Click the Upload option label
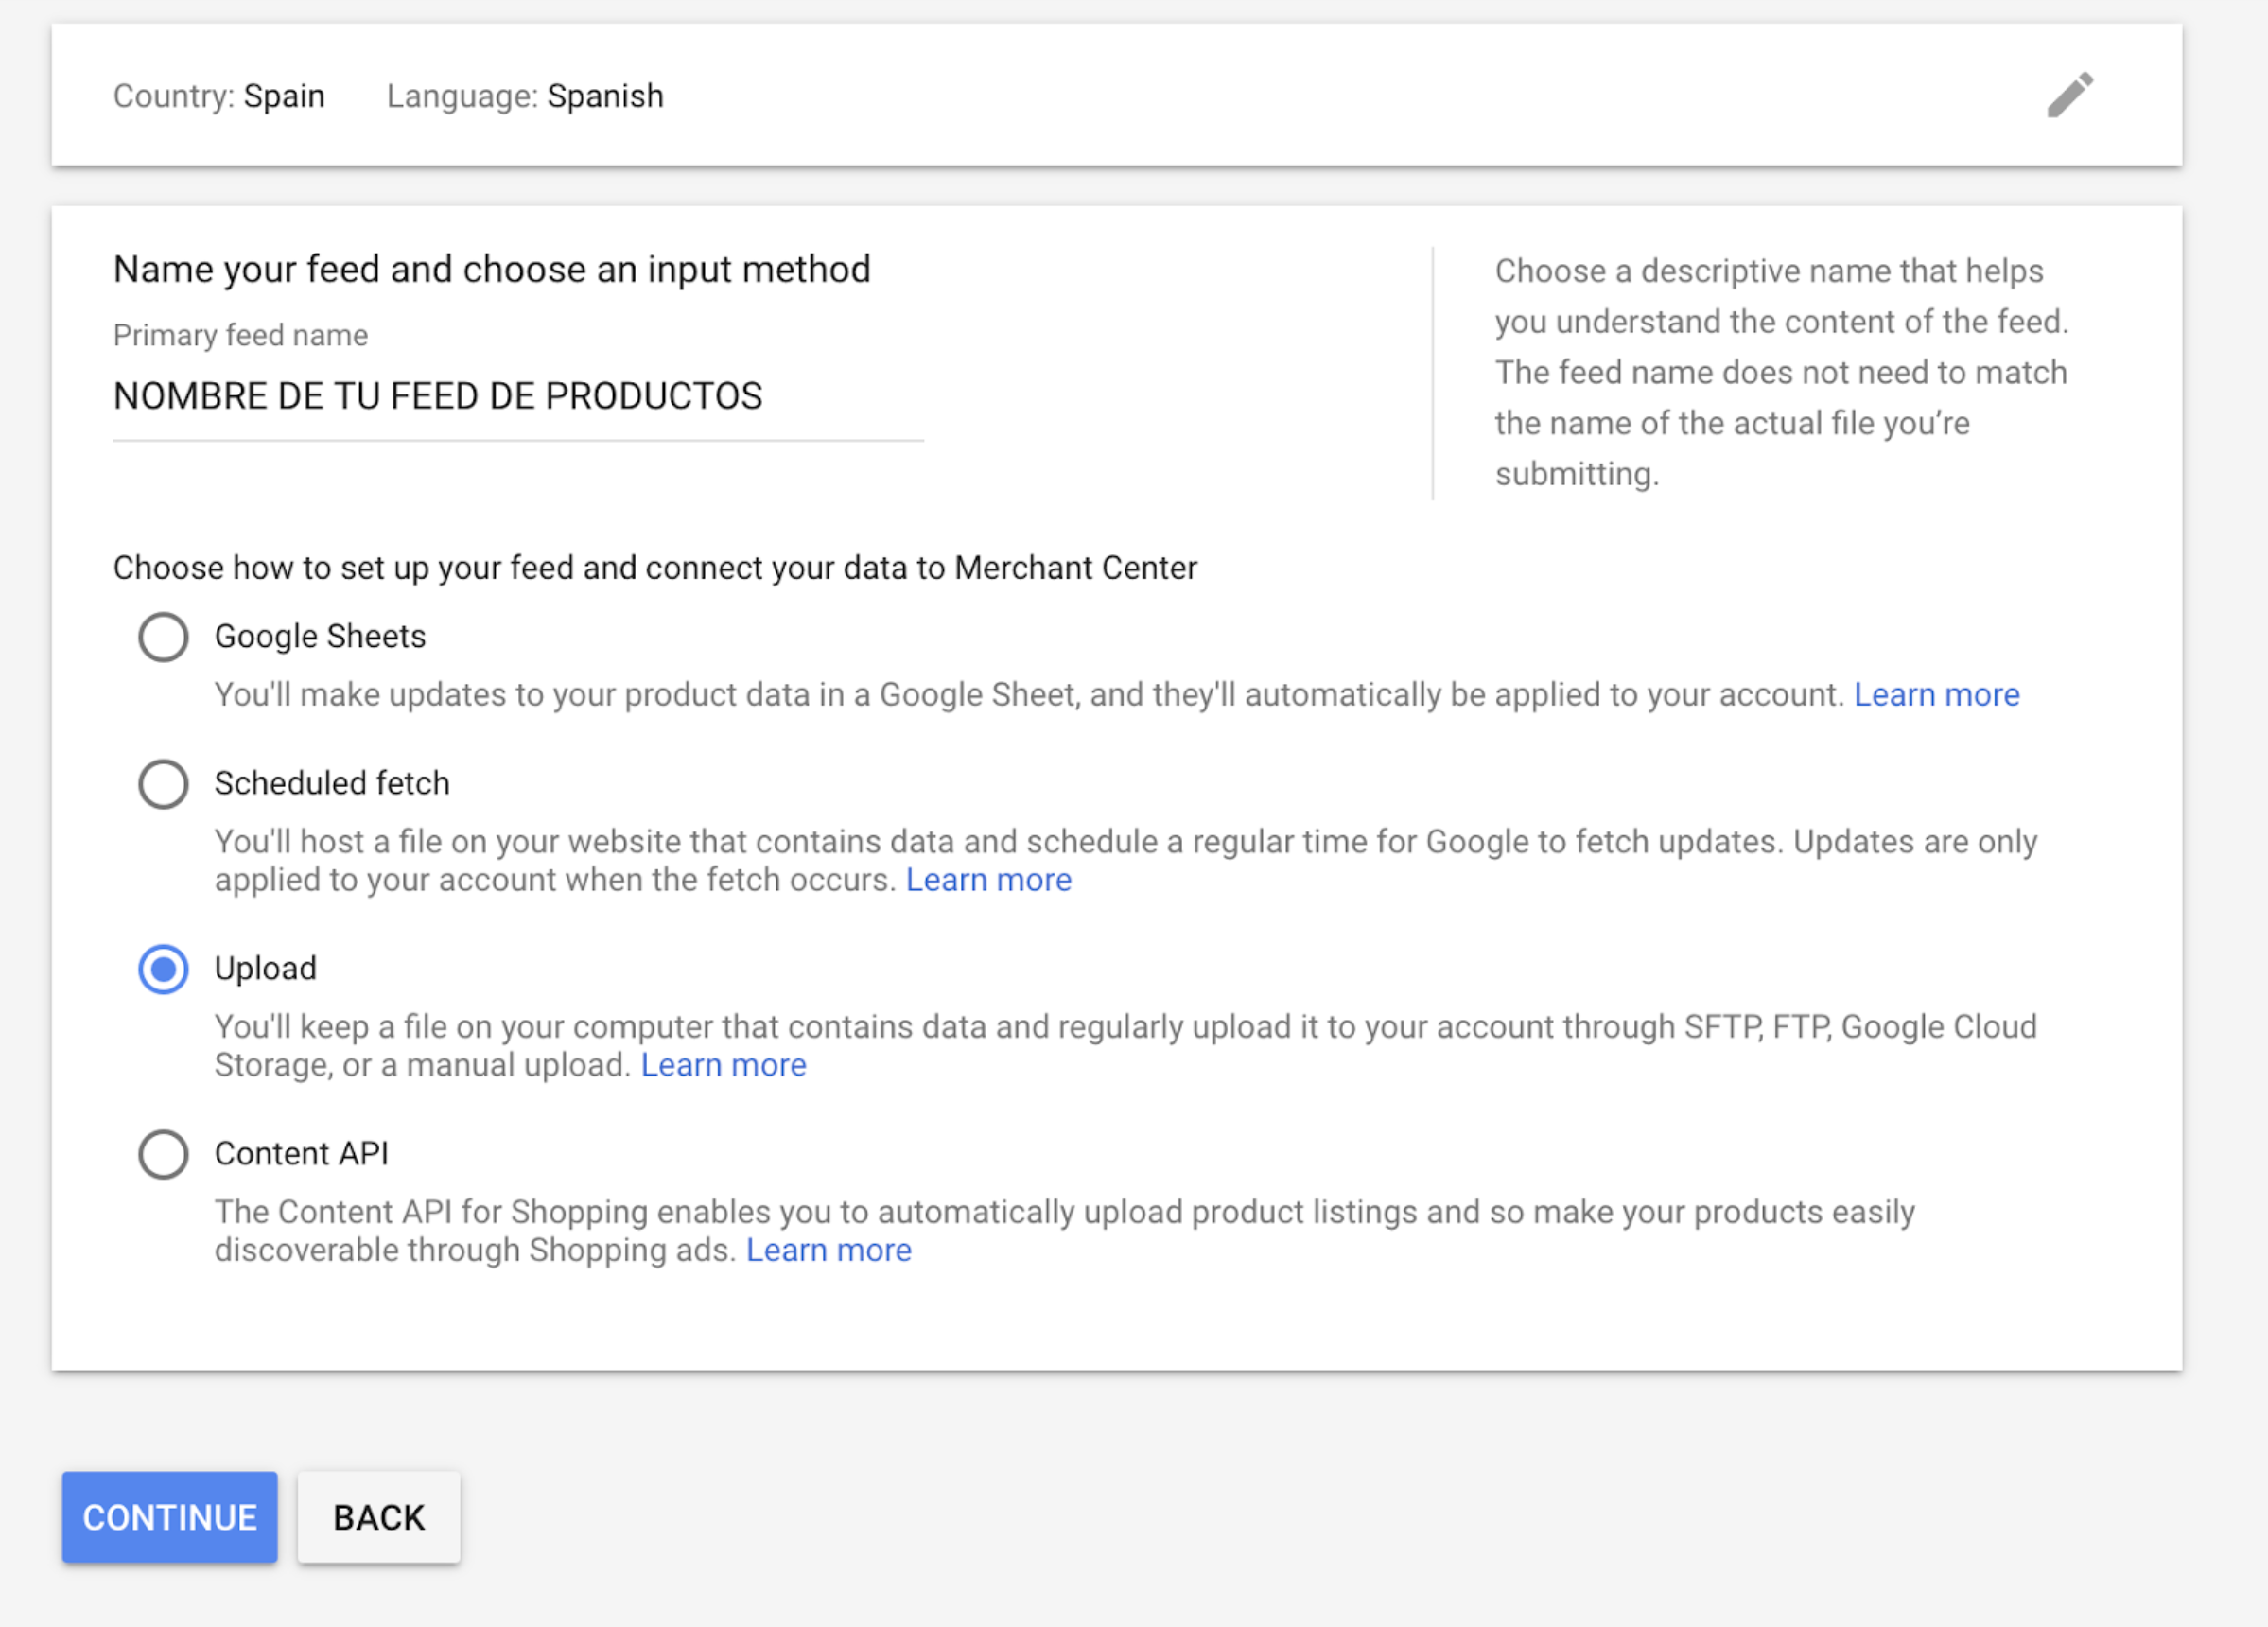 [265, 969]
